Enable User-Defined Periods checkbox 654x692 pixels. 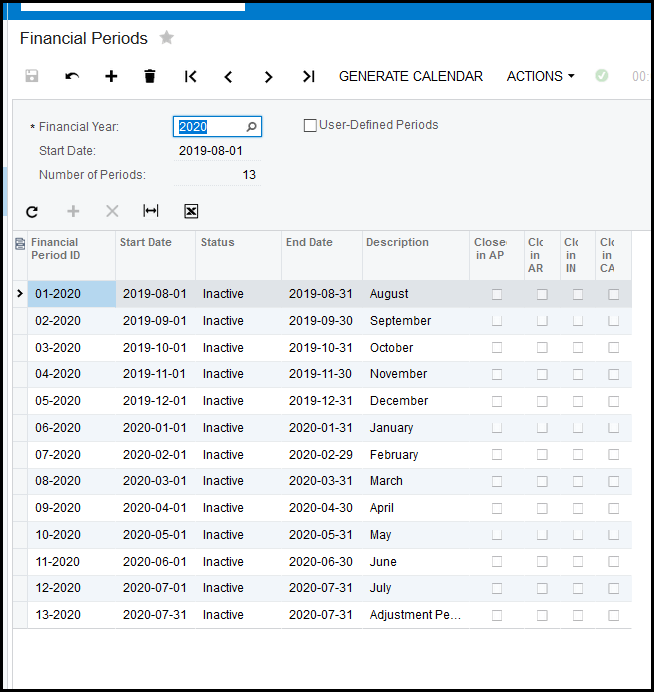(310, 126)
